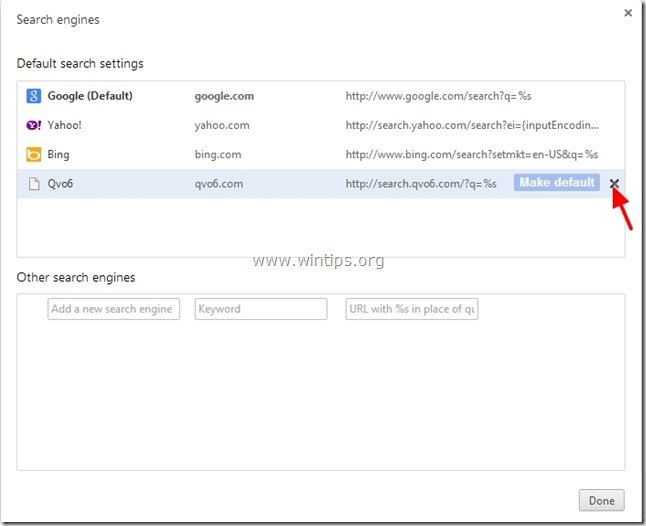Remove the Qvo6 search engine entry
Viewport: 646px width, 526px height.
click(614, 183)
